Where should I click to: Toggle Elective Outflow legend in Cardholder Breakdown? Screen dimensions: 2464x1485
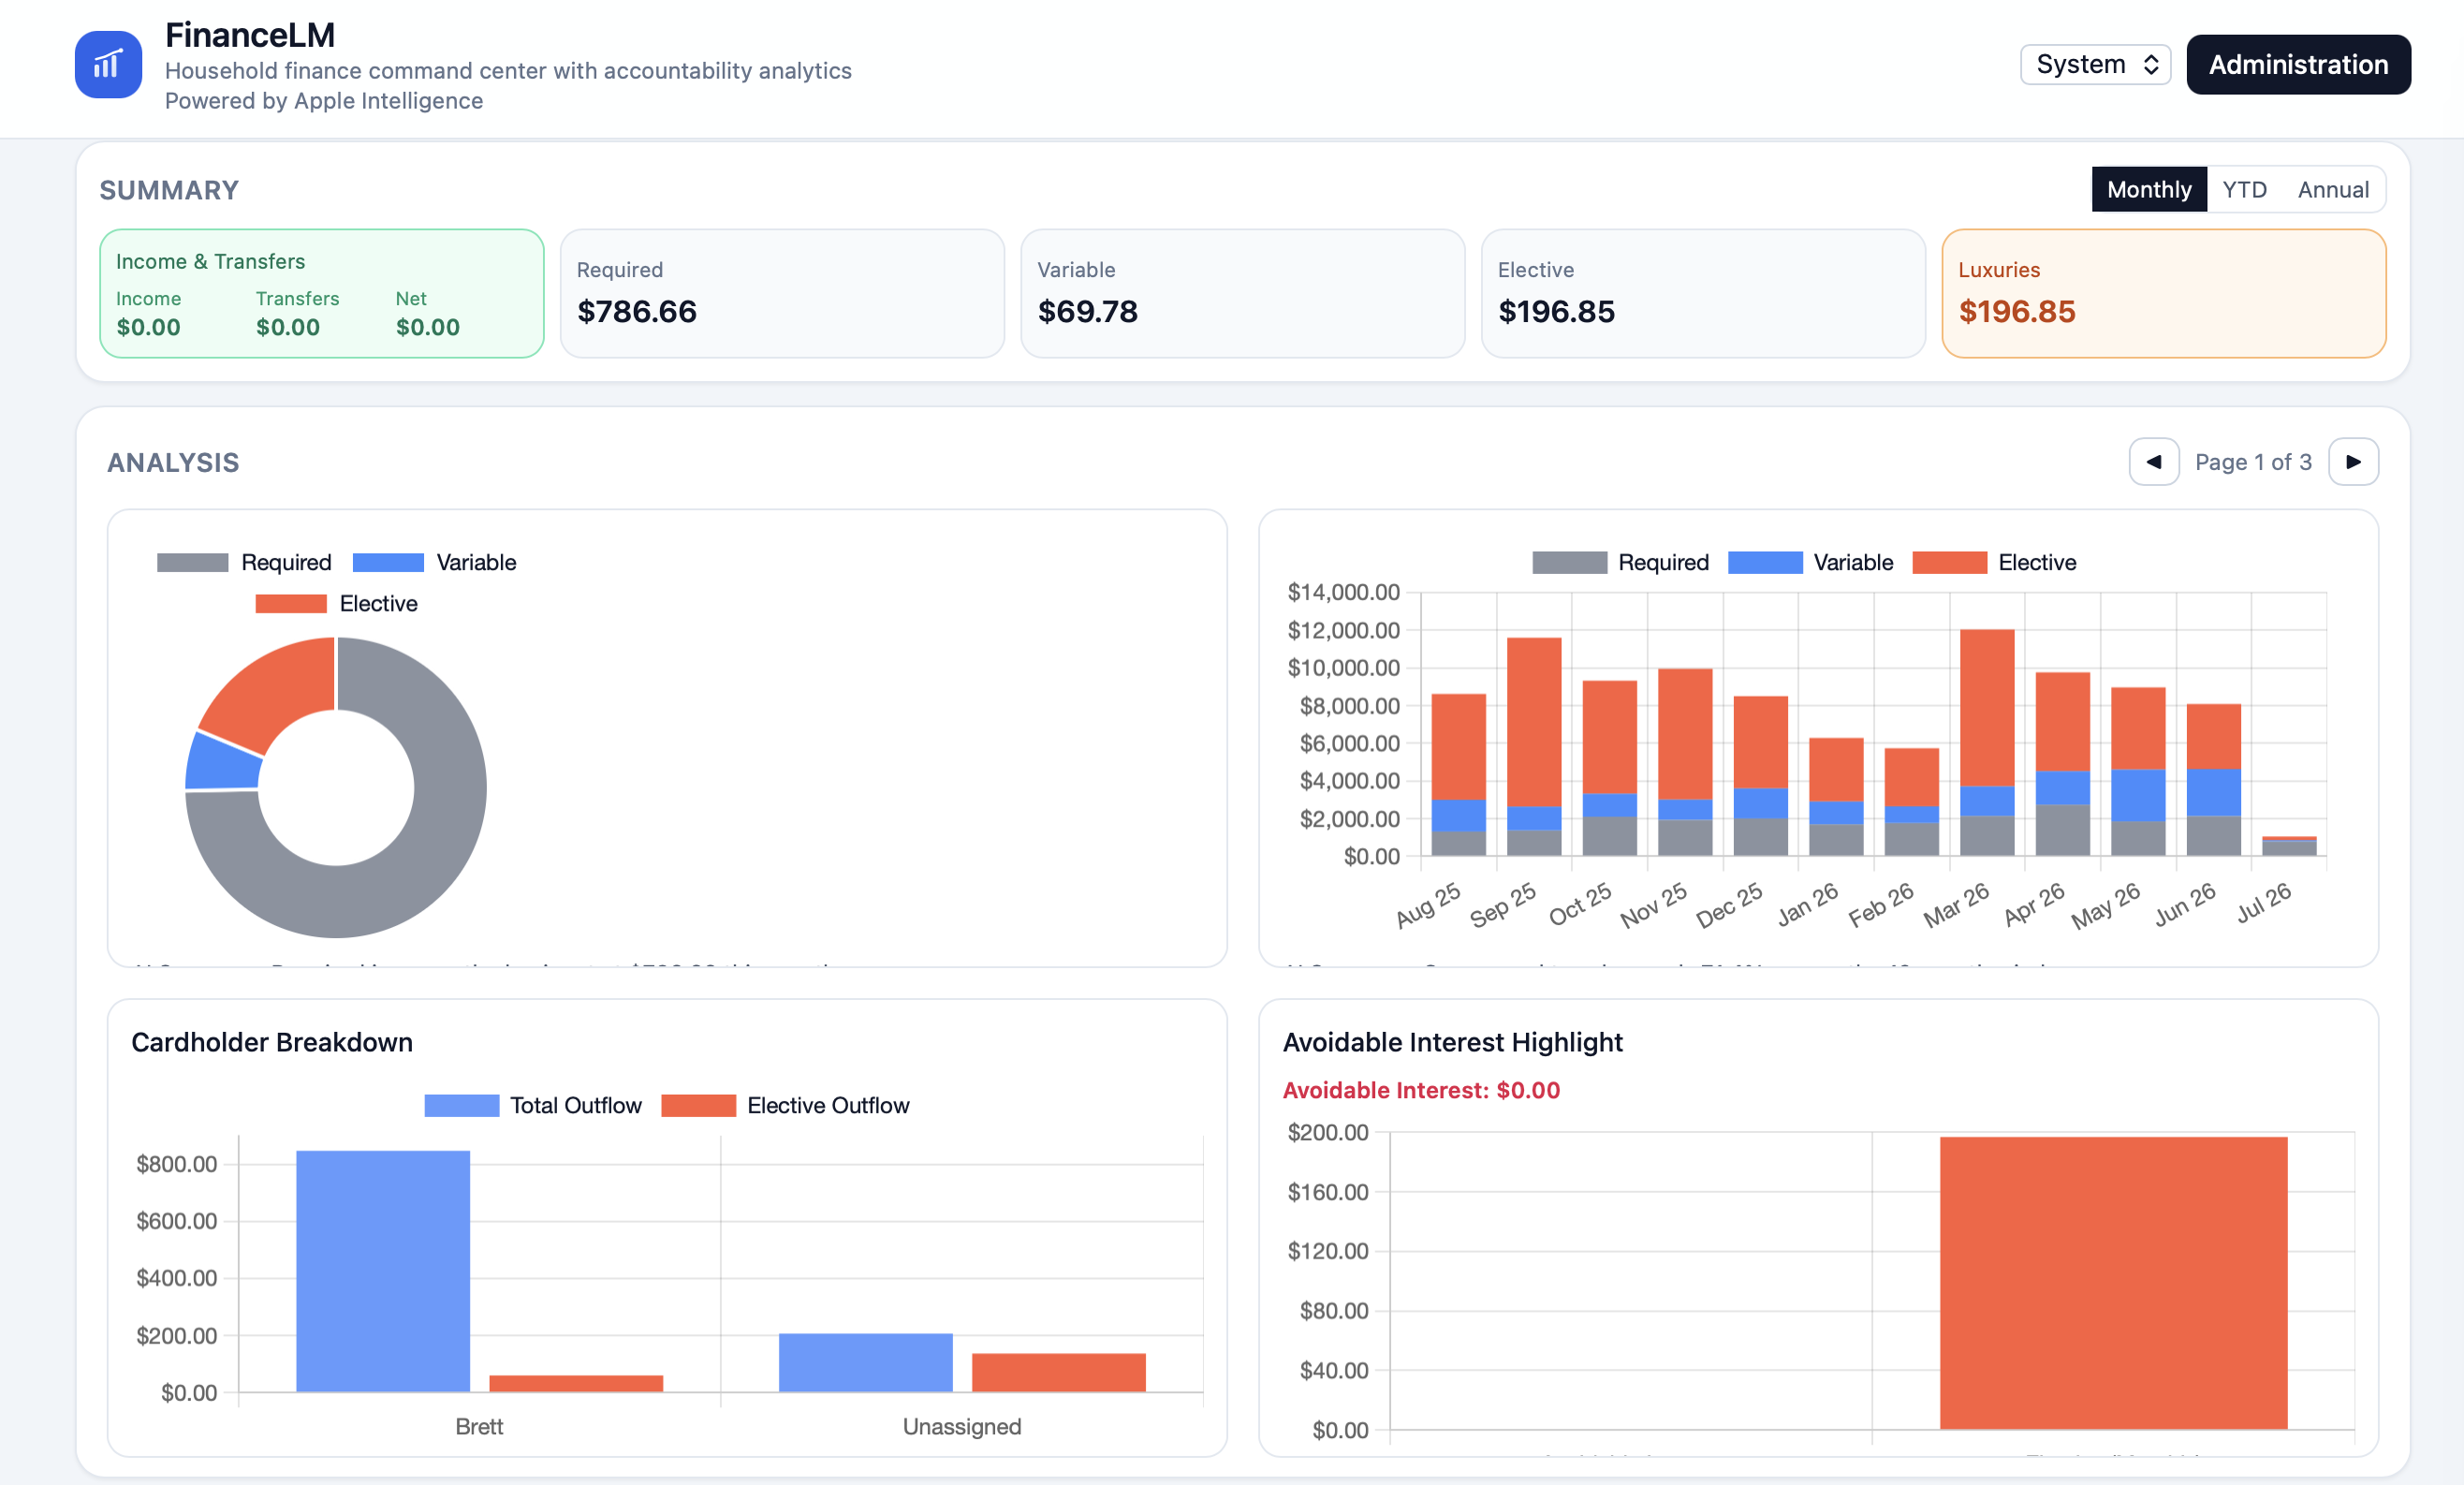click(786, 1105)
